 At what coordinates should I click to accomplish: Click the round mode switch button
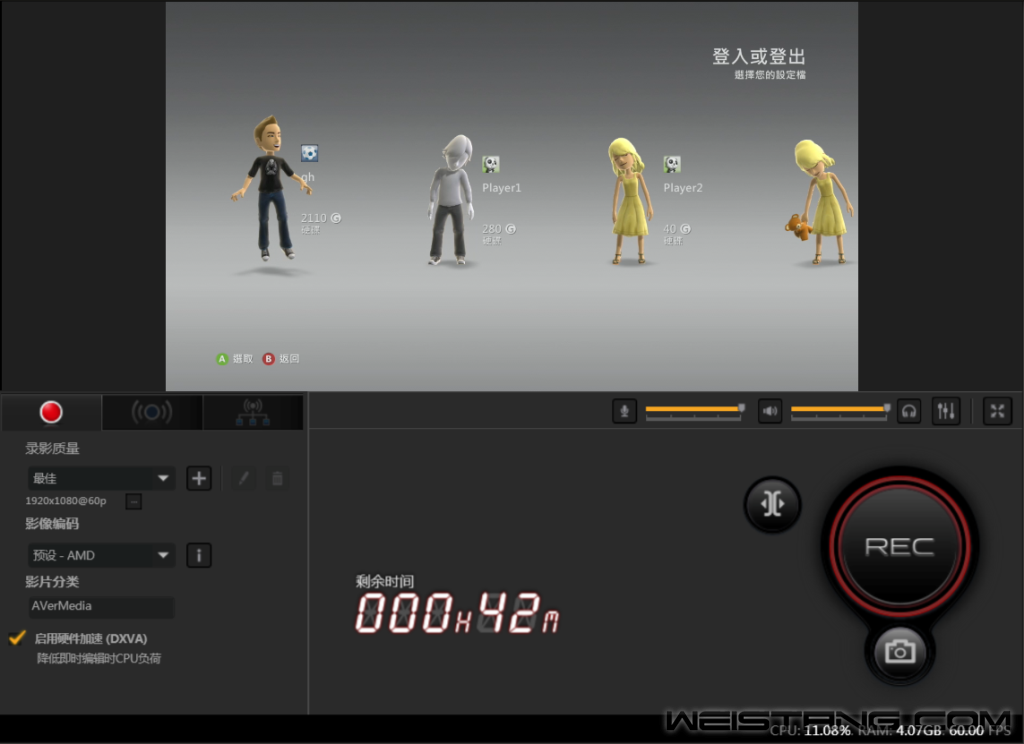[x=773, y=504]
